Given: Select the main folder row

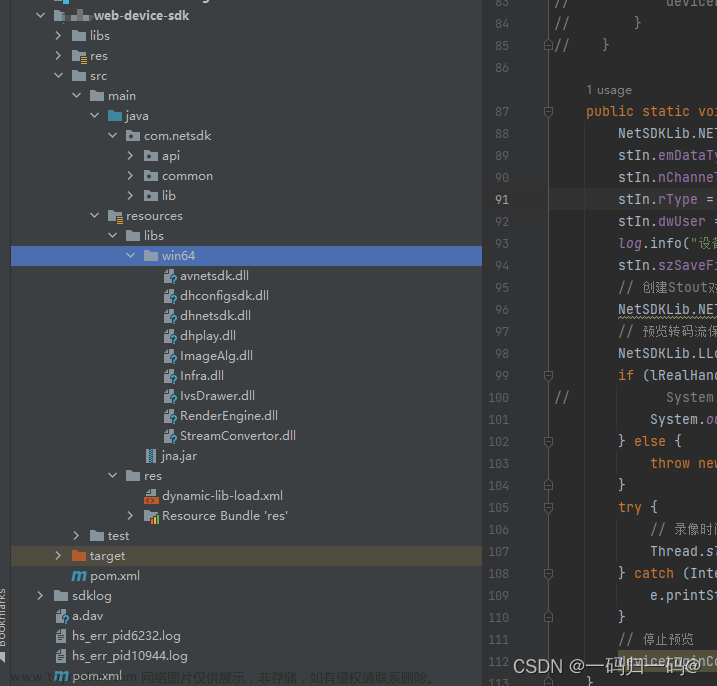Looking at the screenshot, I should tap(246, 96).
